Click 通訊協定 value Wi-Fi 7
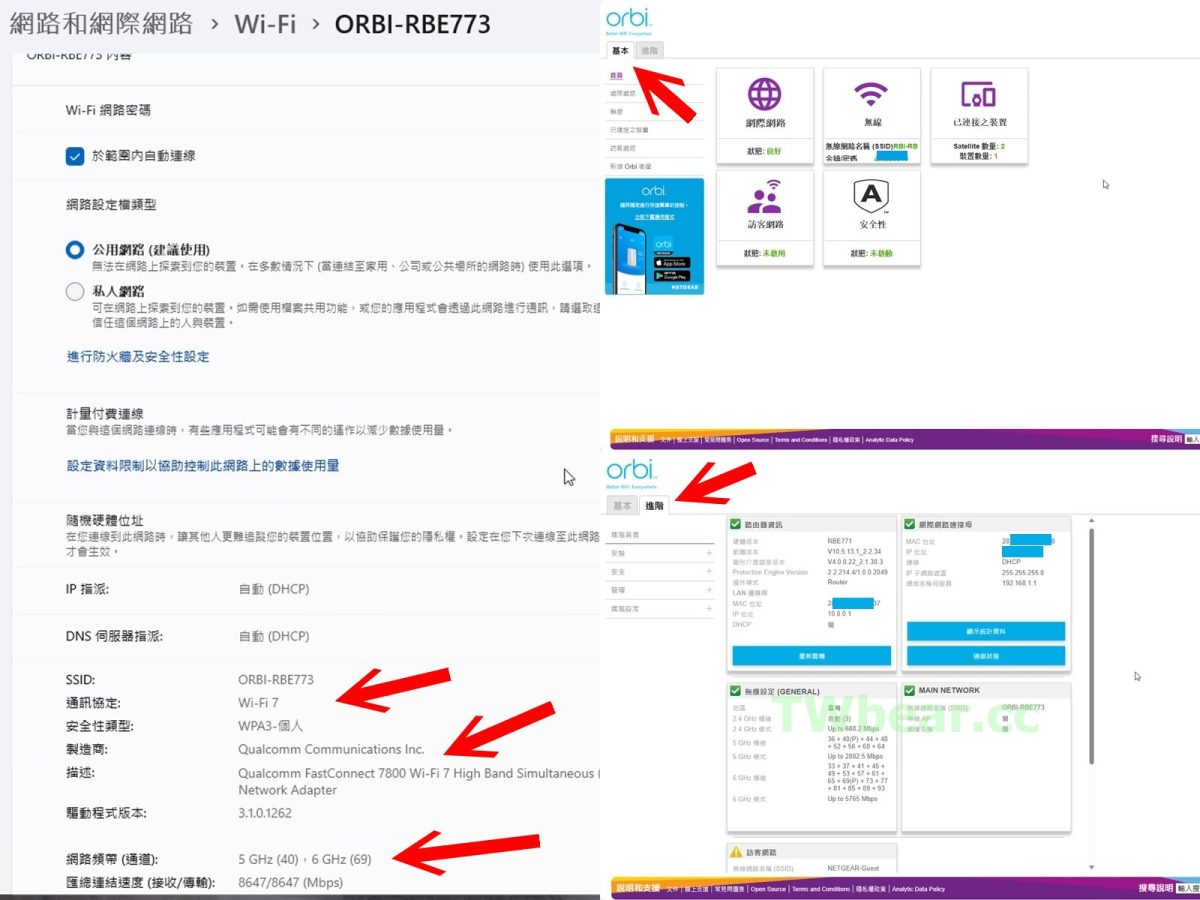 tap(258, 703)
